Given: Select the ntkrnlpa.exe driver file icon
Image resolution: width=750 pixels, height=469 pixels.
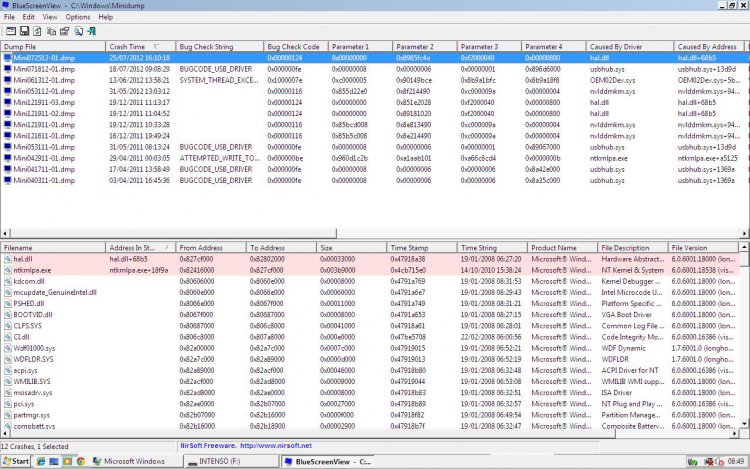Looking at the screenshot, I should 8,270.
